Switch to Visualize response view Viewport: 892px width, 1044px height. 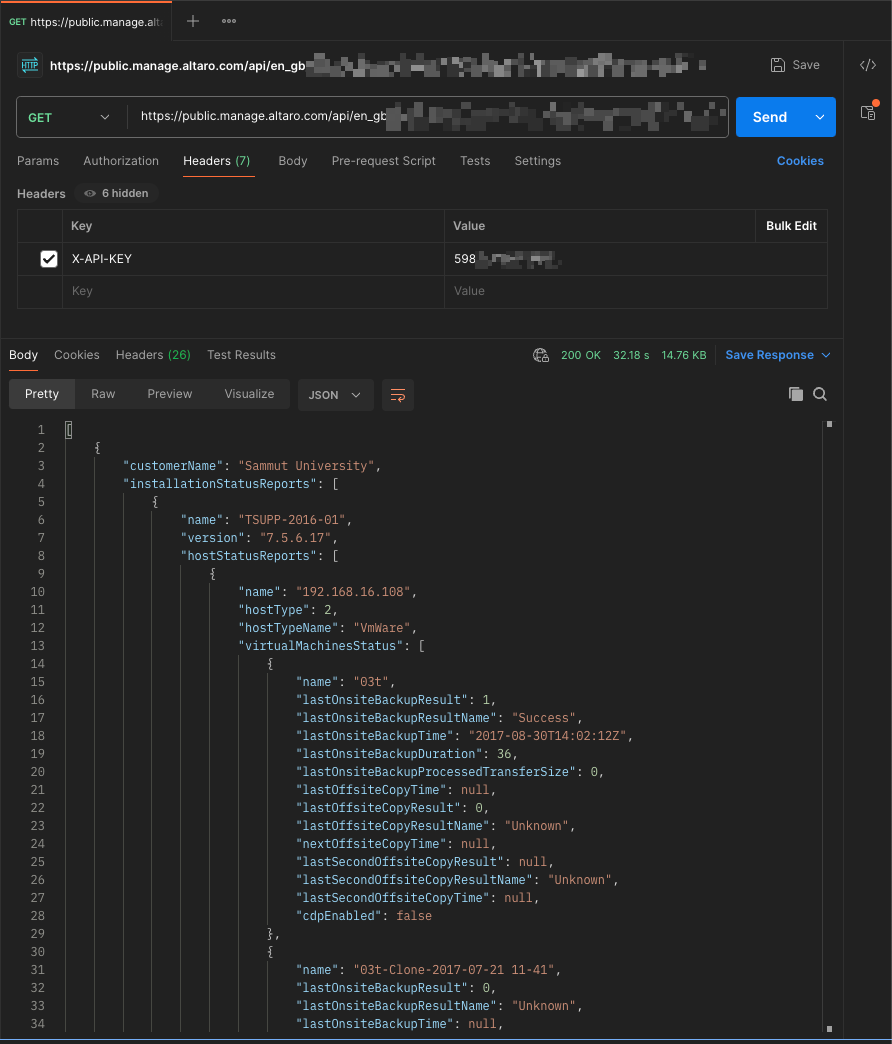point(250,394)
